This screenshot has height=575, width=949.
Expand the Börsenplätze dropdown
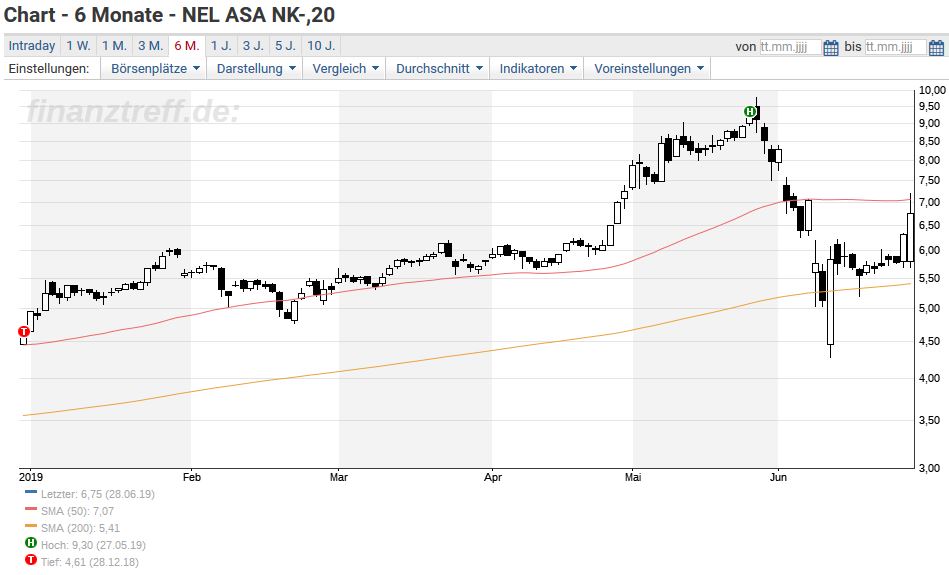coord(155,68)
